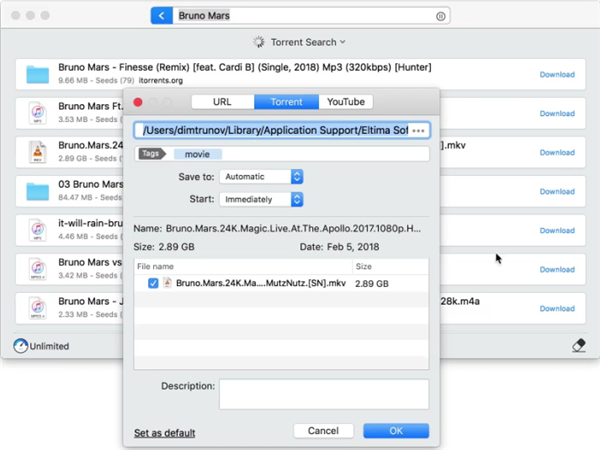
Task: Open the Torrent Search dropdown
Action: (x=308, y=42)
